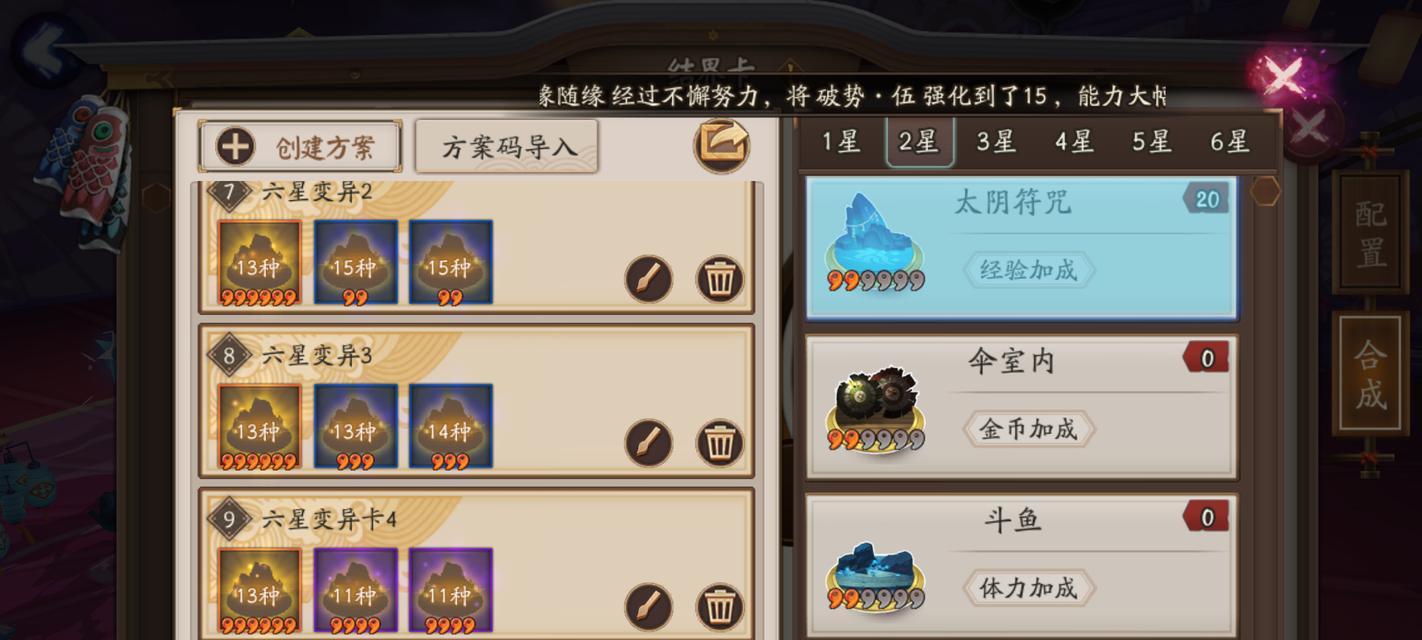Click the share export arrow icon
The image size is (1422, 640).
point(722,146)
